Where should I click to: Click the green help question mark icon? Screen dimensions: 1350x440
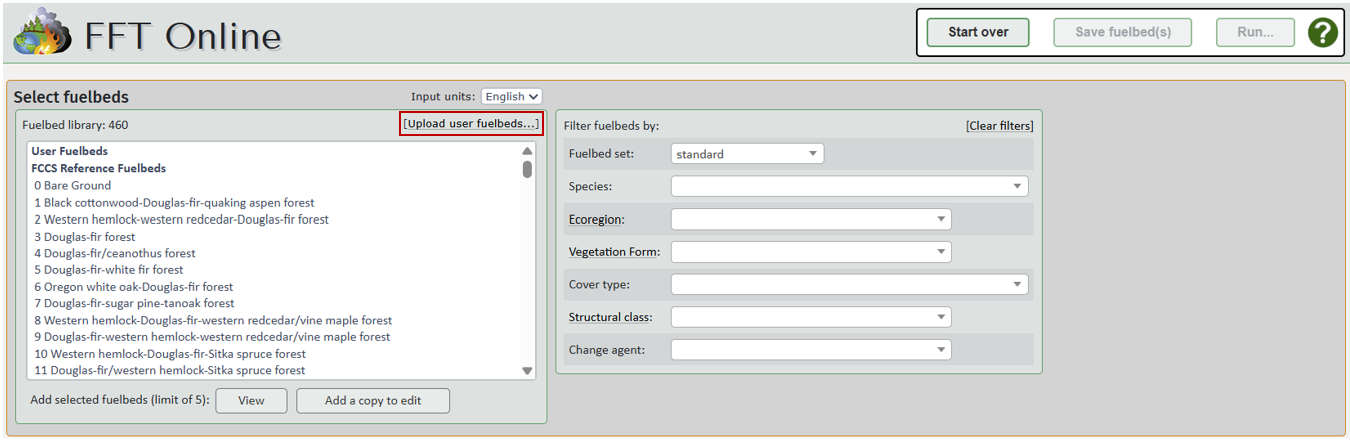1322,32
